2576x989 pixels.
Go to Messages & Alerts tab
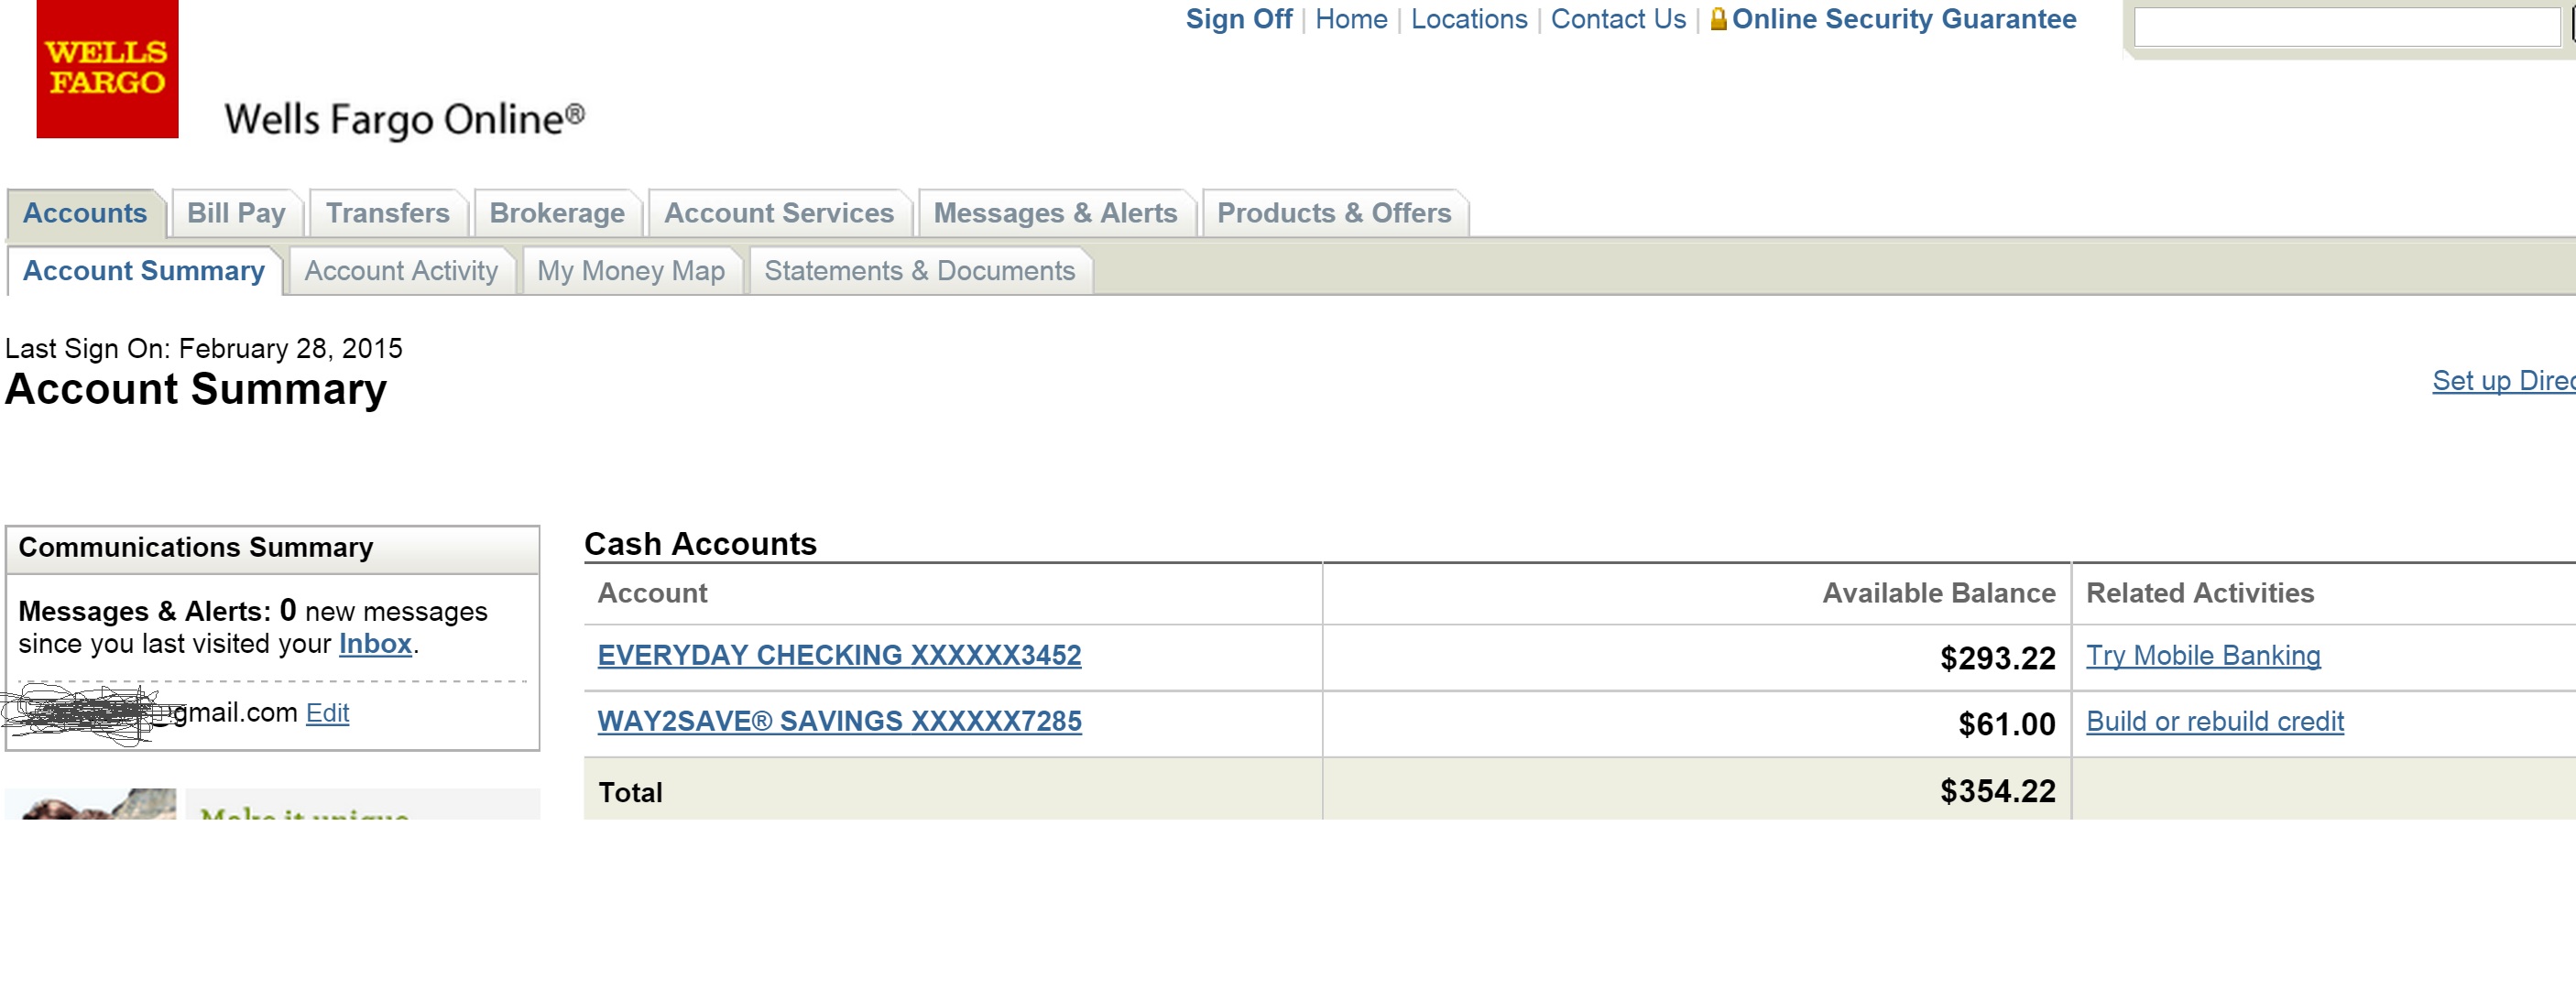point(1055,213)
